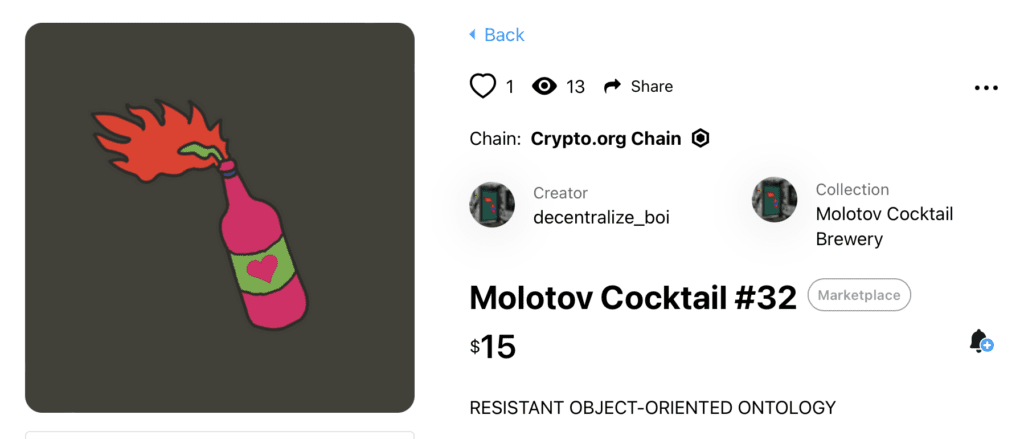Open the collection avatar image
The height and width of the screenshot is (439, 1024).
click(775, 200)
